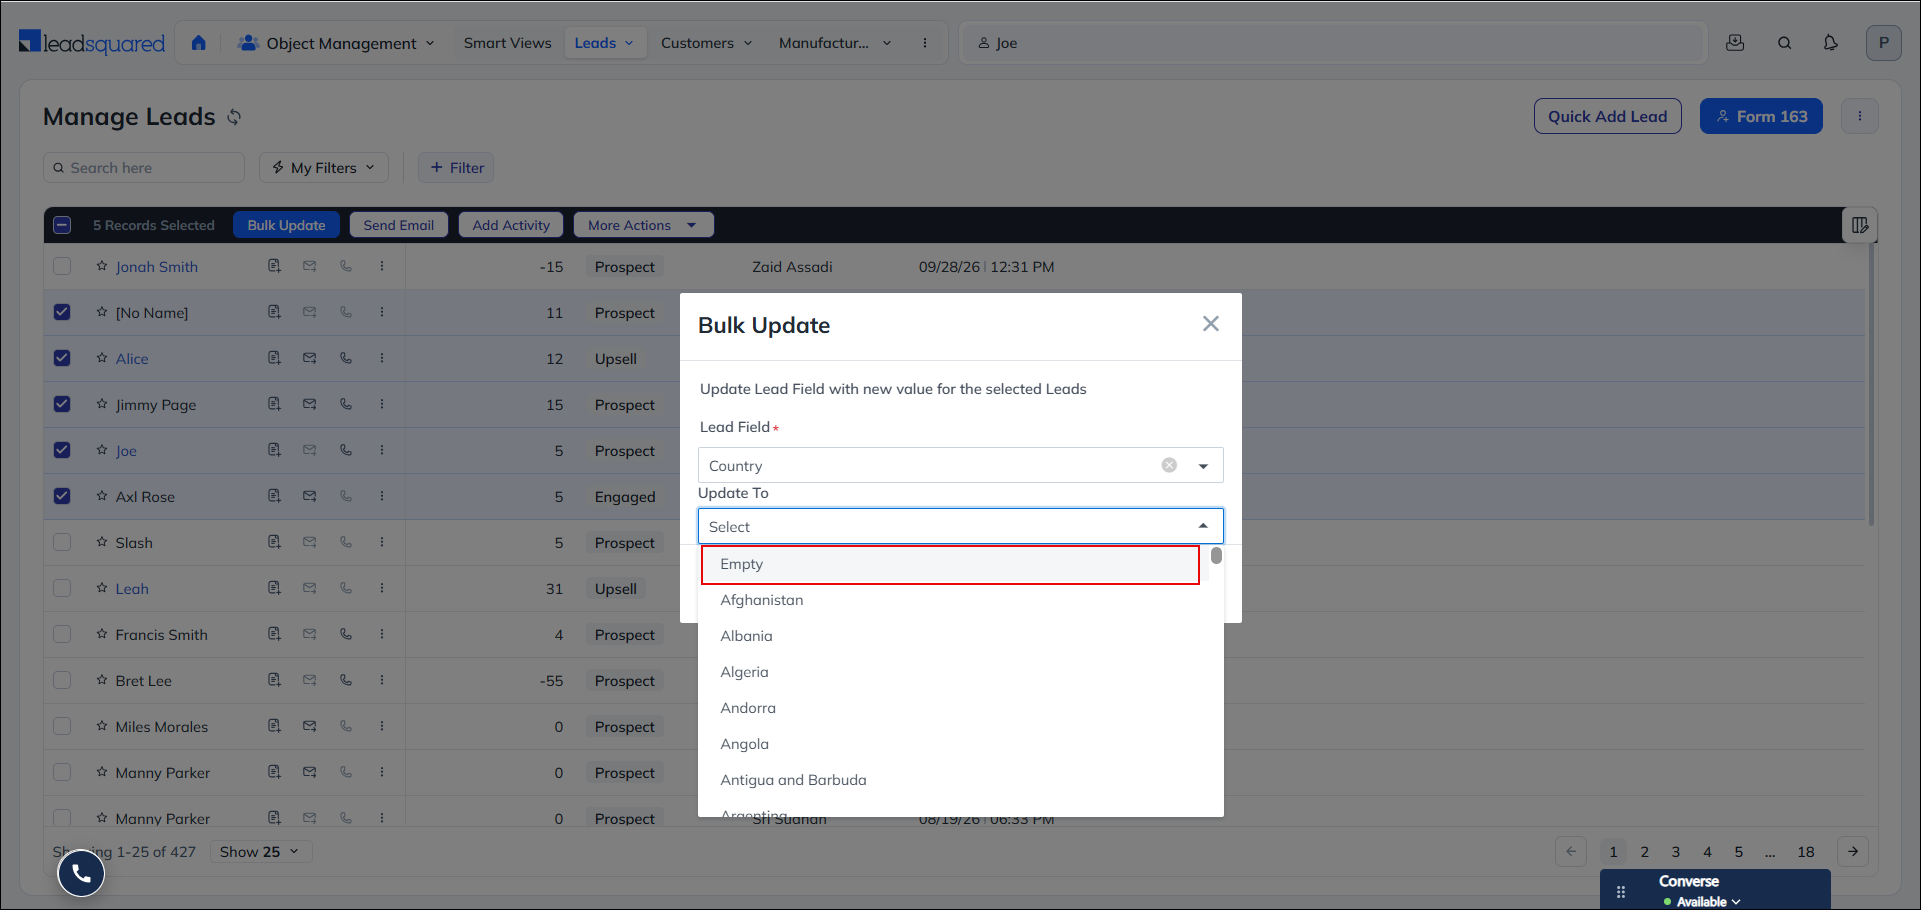Expand Object Management dropdown
Viewport: 1921px width, 910px height.
point(337,43)
